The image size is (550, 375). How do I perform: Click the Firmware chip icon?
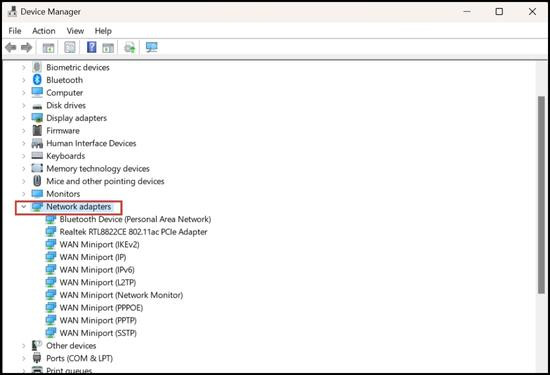coord(37,130)
